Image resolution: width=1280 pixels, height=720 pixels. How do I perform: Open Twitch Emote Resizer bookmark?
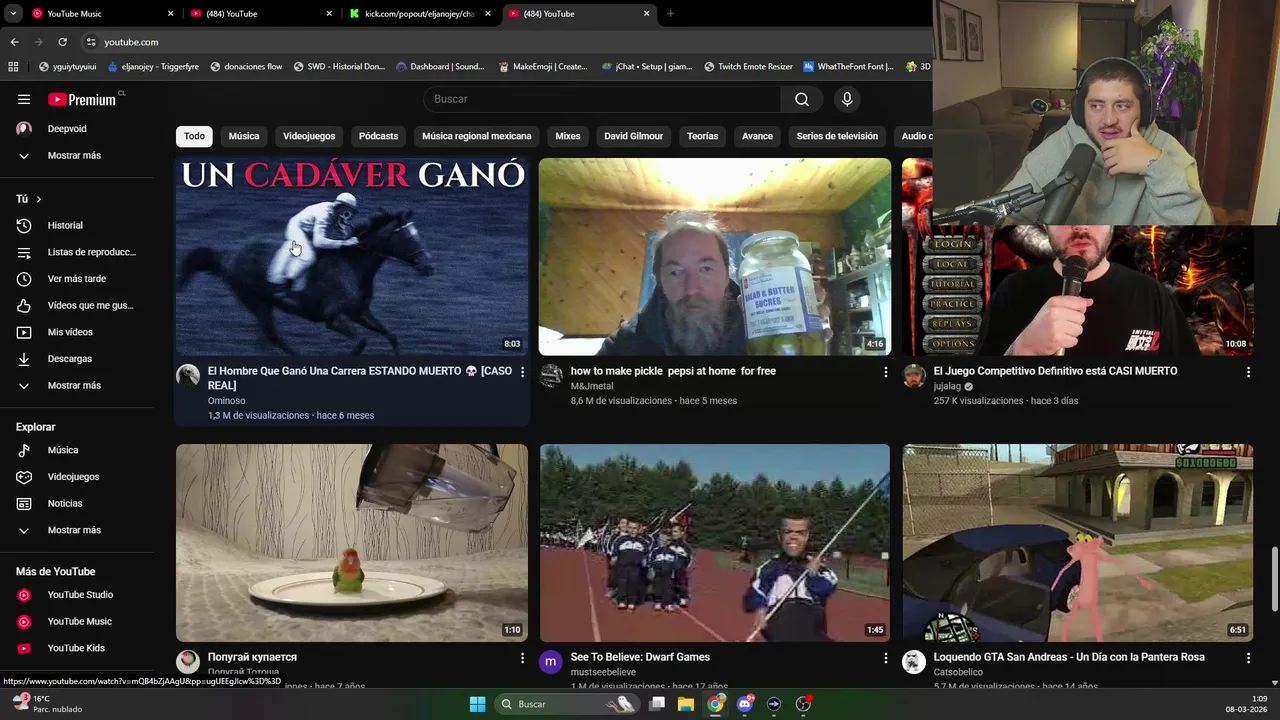point(748,67)
